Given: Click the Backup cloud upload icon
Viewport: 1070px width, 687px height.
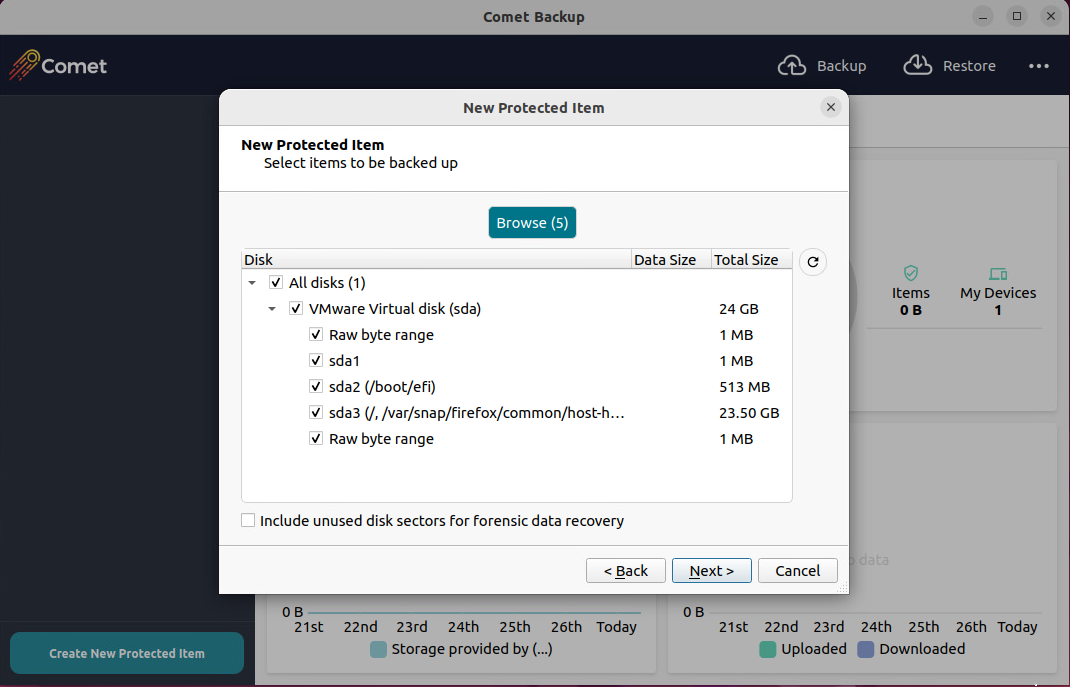Looking at the screenshot, I should (x=792, y=66).
